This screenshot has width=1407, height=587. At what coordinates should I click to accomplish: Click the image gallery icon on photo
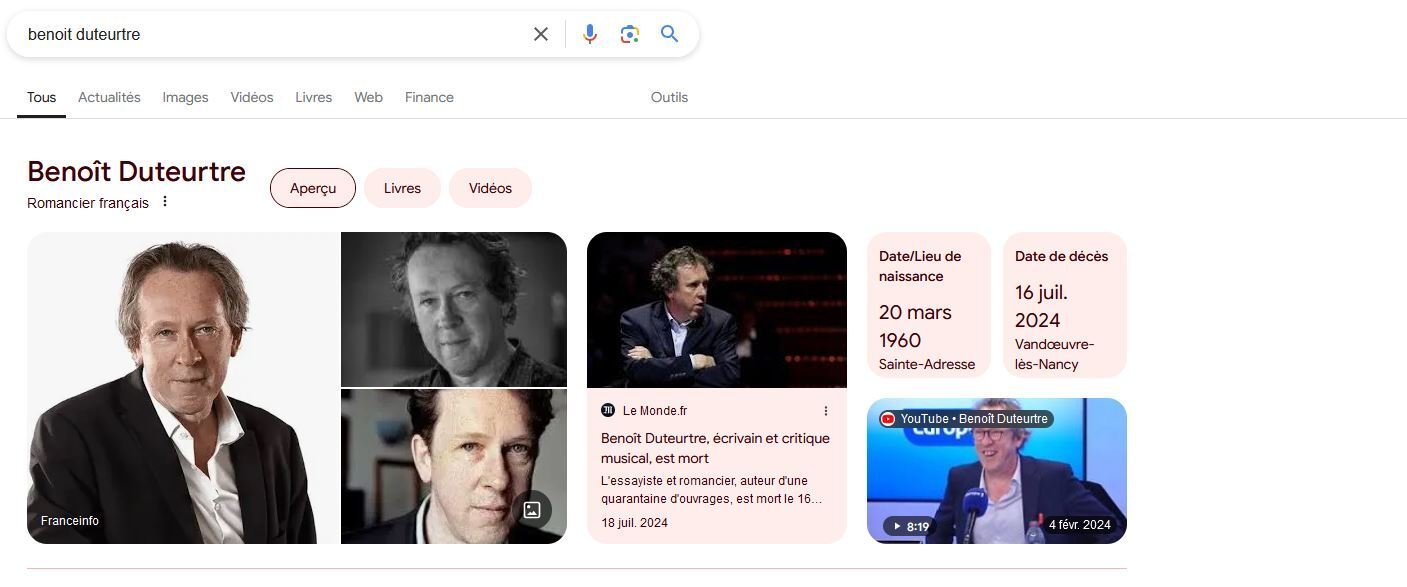coord(532,510)
